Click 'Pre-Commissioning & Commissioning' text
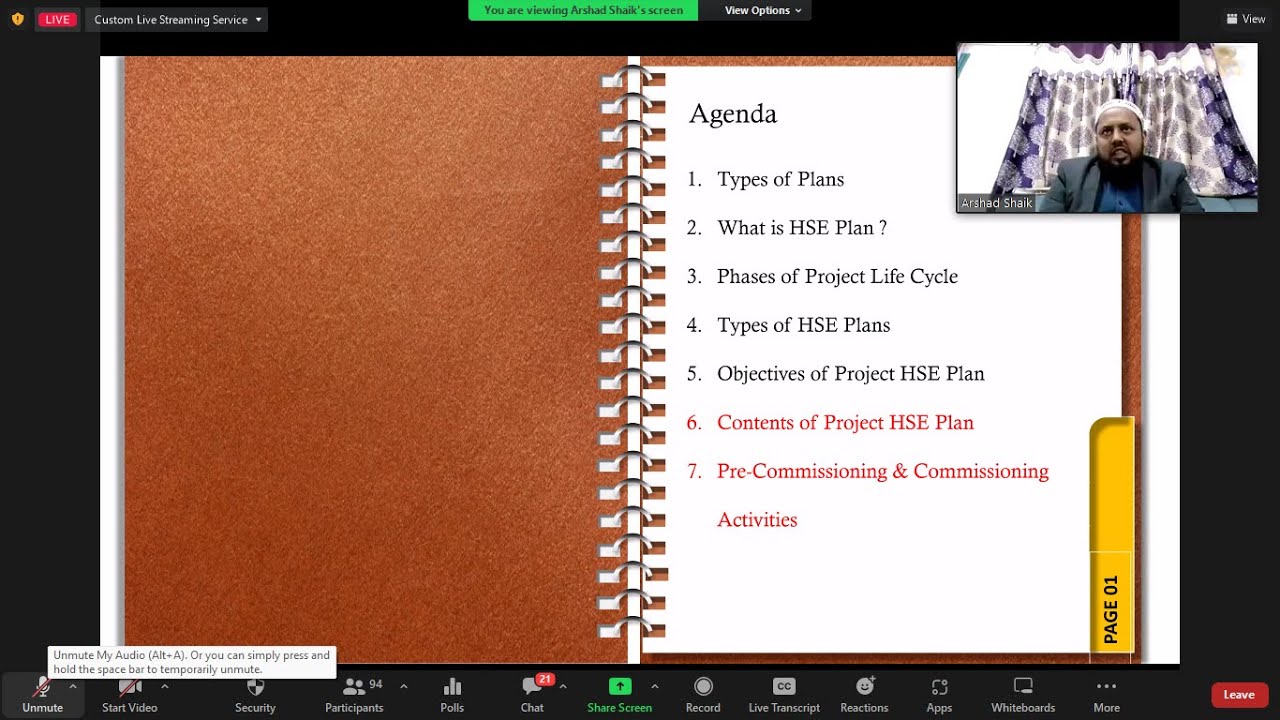 [883, 471]
